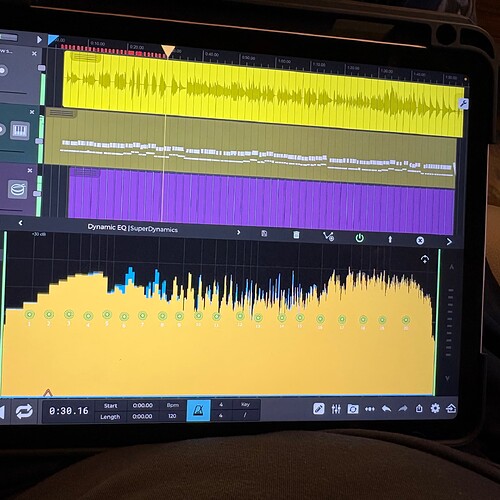The width and height of the screenshot is (500, 500).
Task: Select EQ band node 2
Action: (49, 314)
